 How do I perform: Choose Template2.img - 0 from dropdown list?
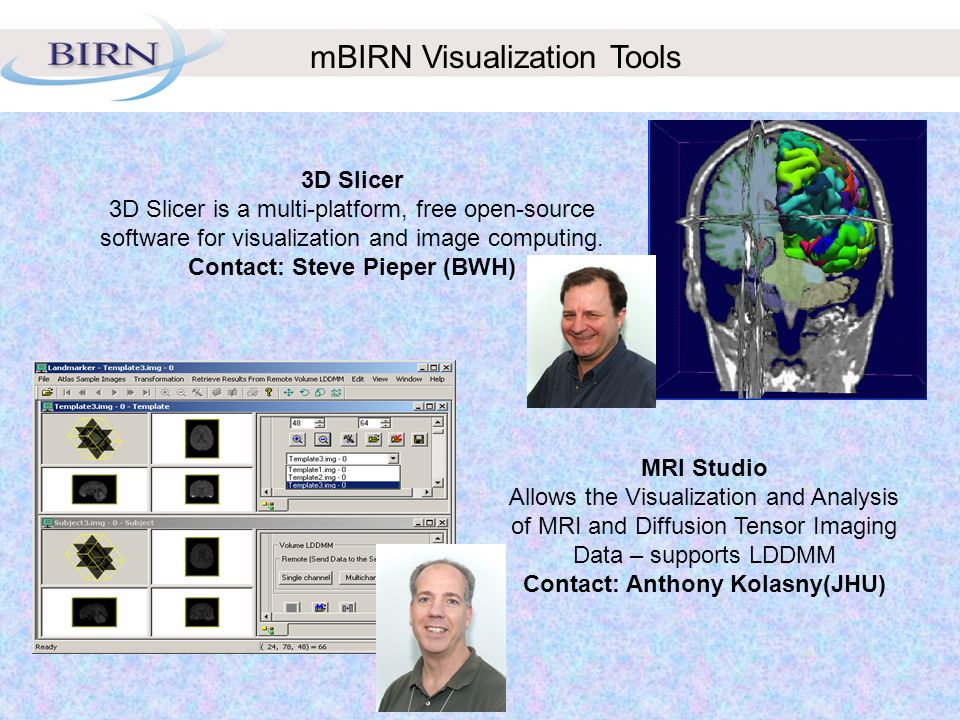tap(343, 477)
